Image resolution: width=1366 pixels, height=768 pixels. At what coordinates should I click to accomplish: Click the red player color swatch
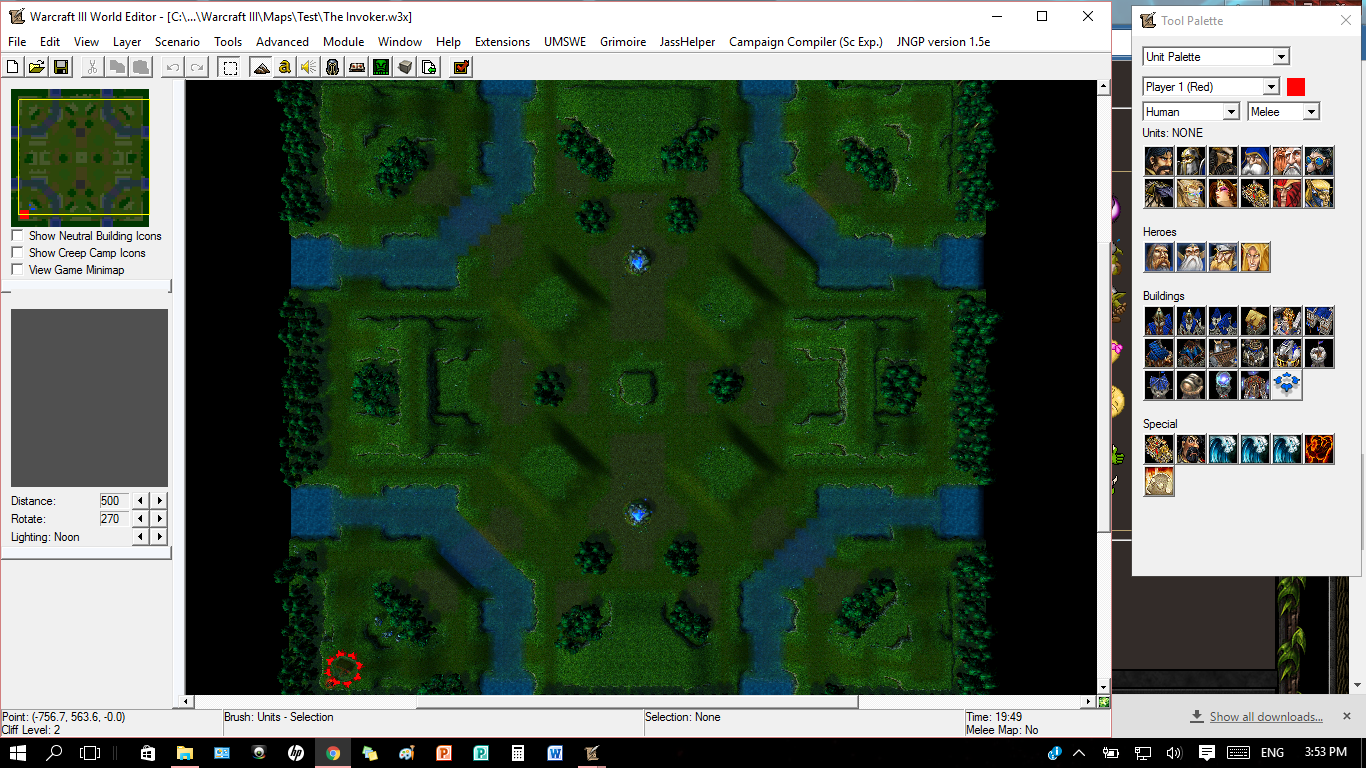(x=1296, y=87)
